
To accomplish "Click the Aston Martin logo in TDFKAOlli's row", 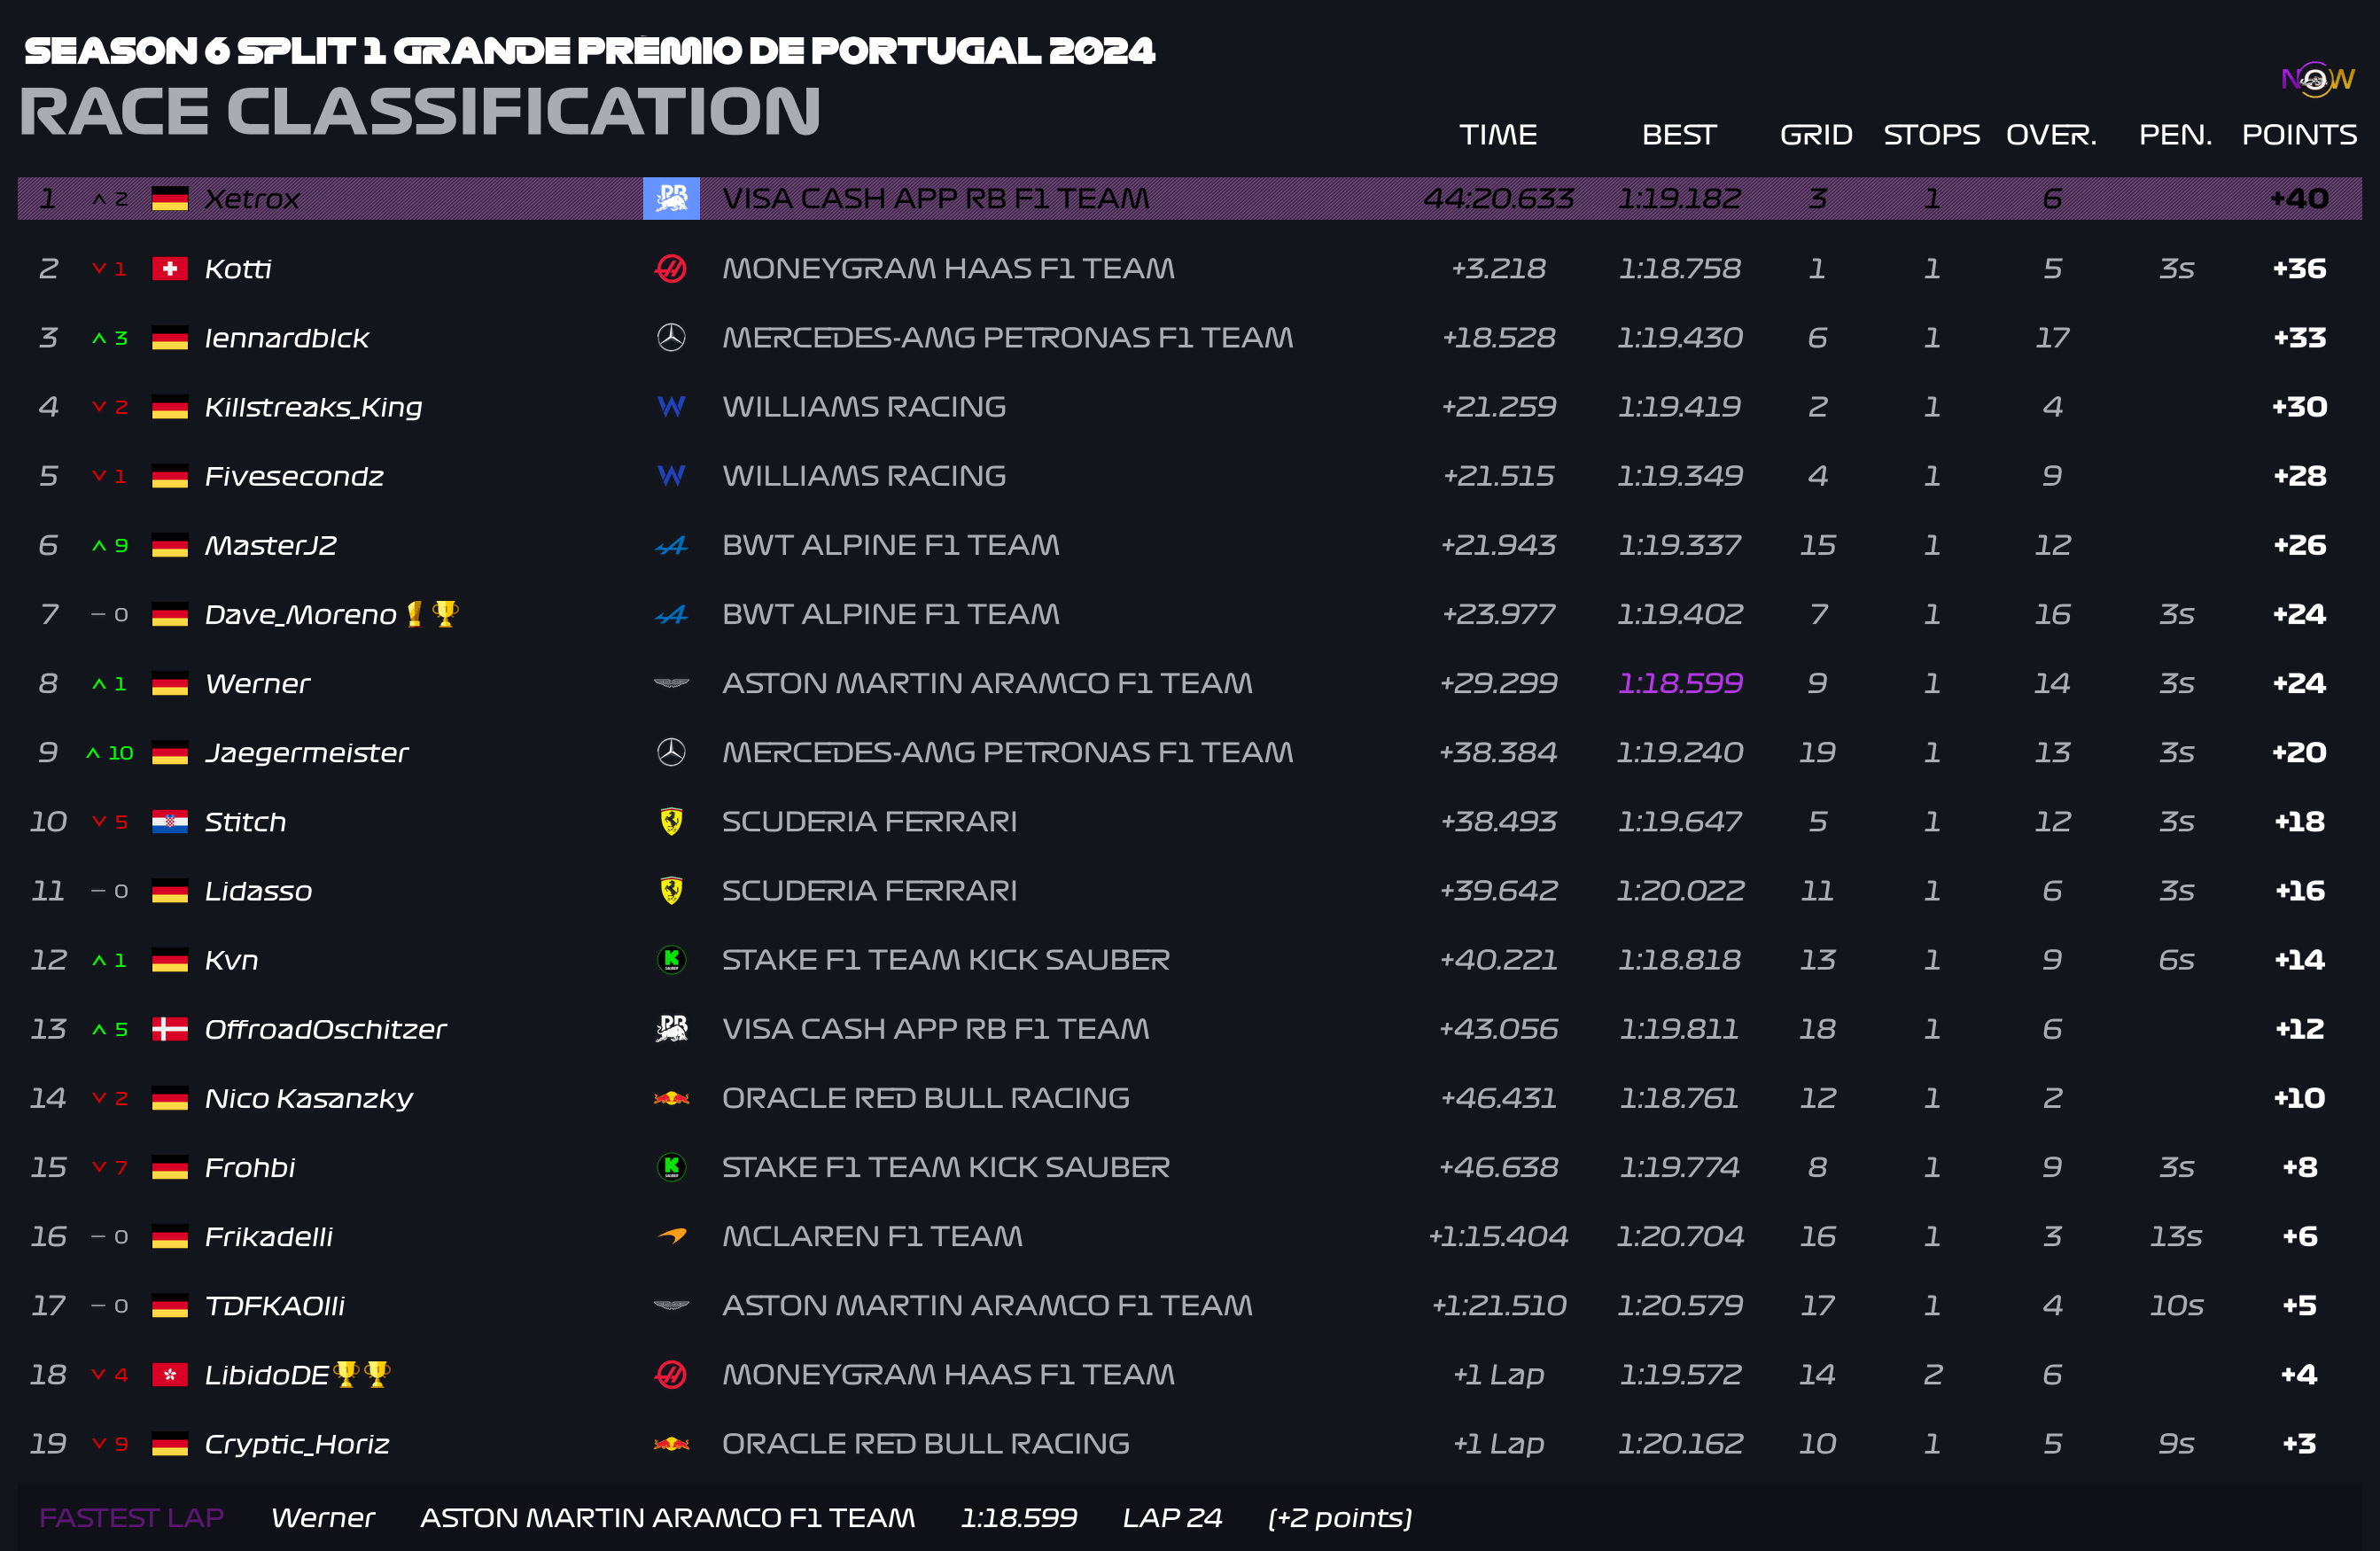I will point(671,1305).
